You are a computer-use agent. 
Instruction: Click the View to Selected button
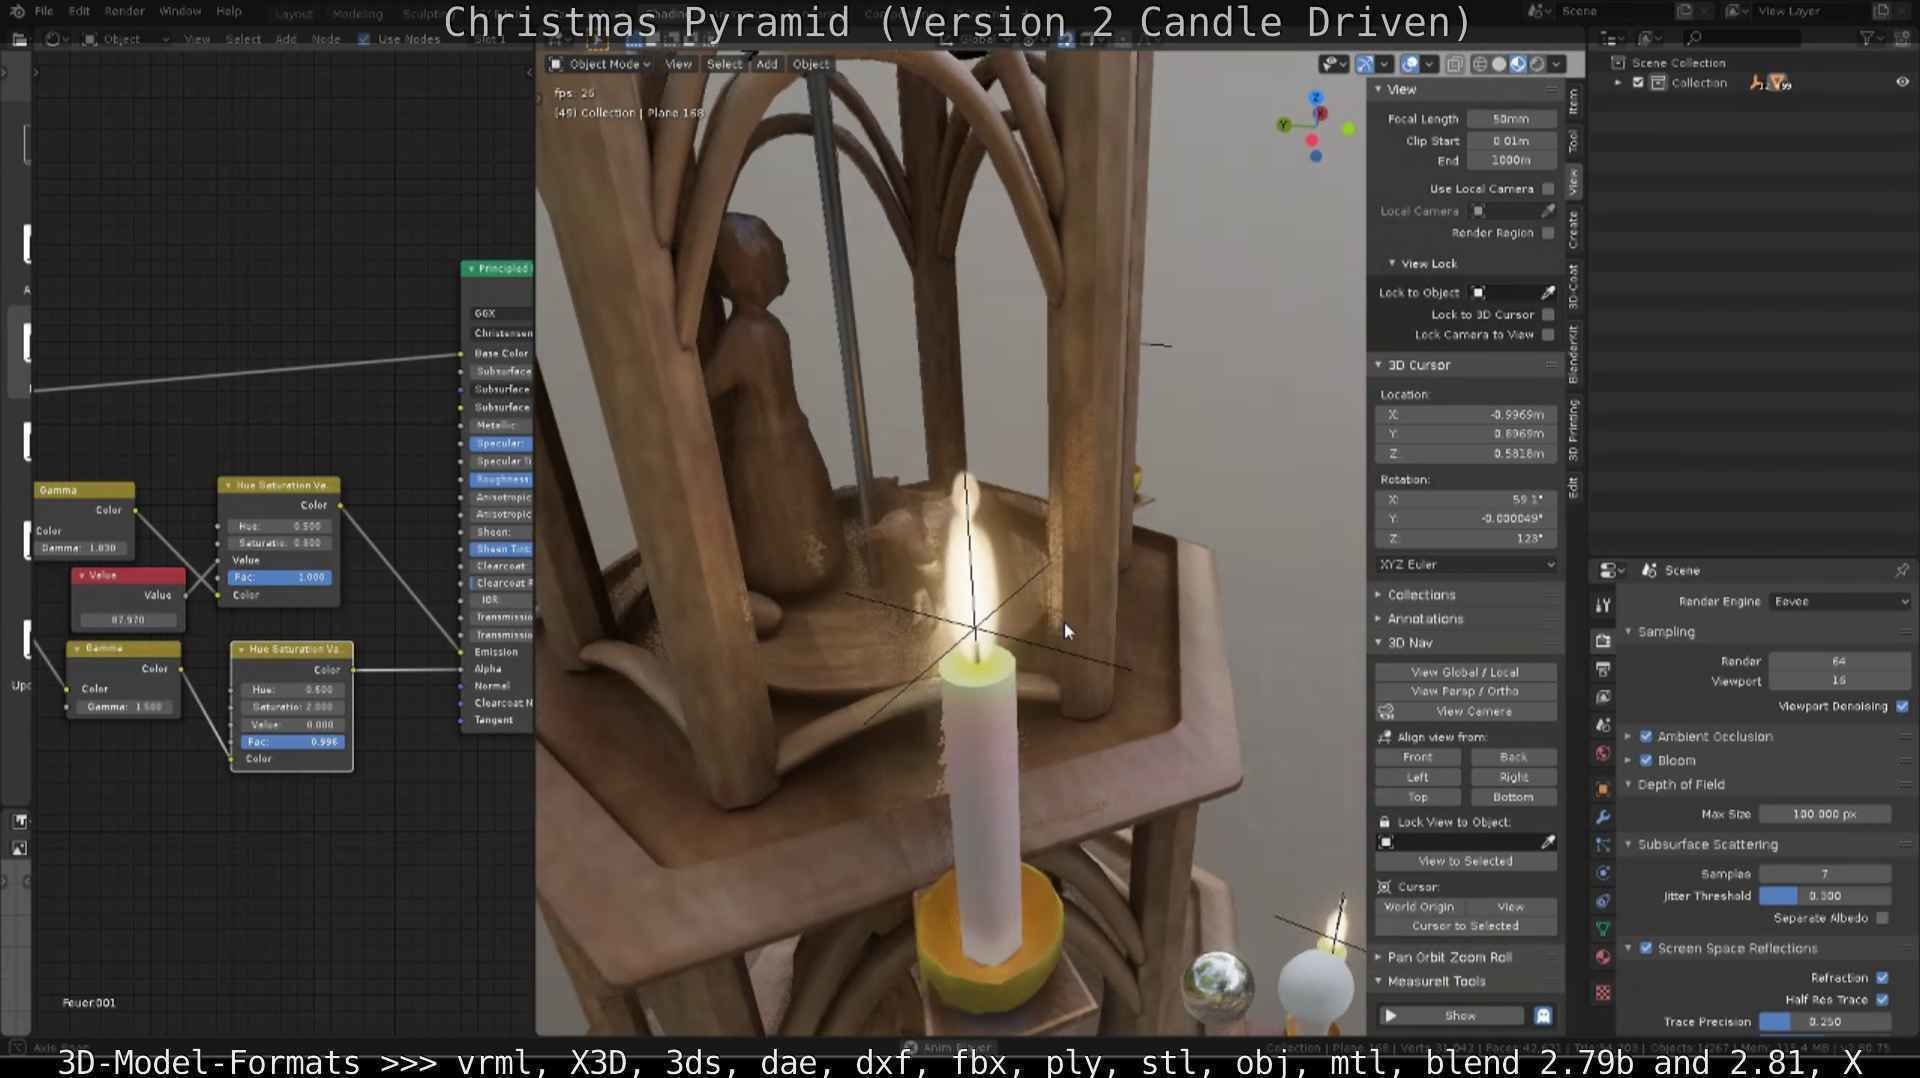coord(1465,862)
